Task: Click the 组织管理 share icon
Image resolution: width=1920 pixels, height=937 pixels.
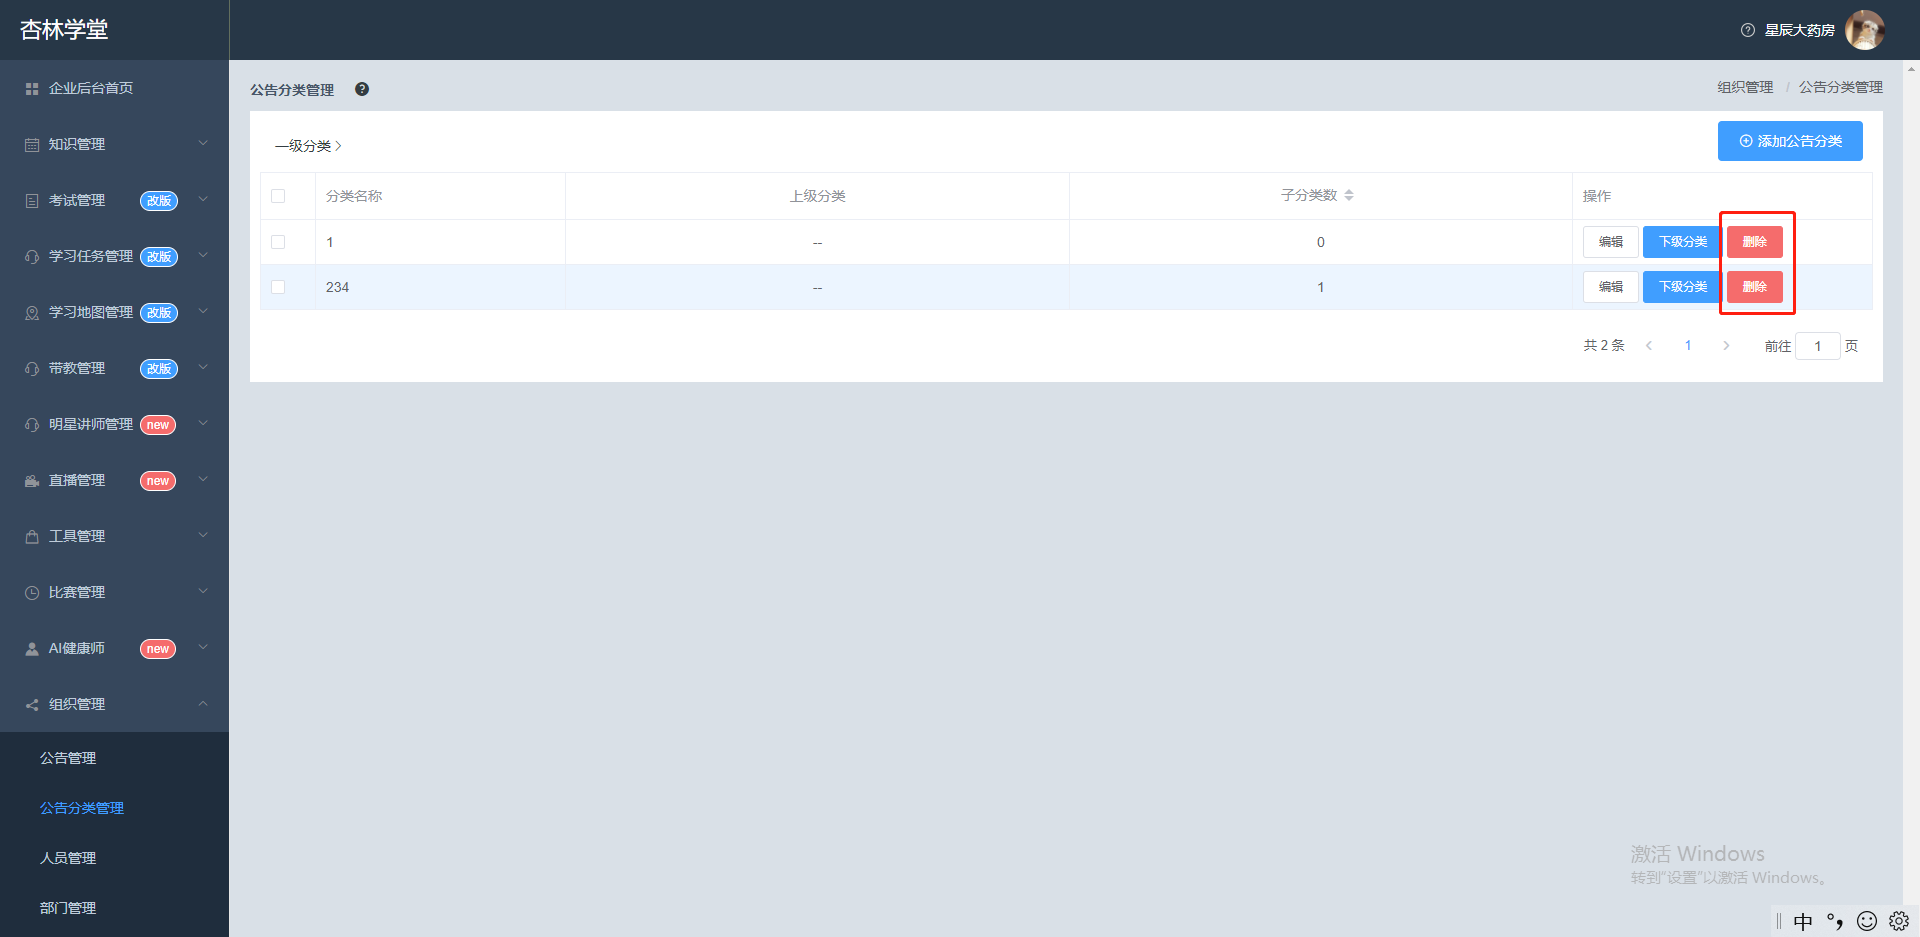Action: point(32,705)
